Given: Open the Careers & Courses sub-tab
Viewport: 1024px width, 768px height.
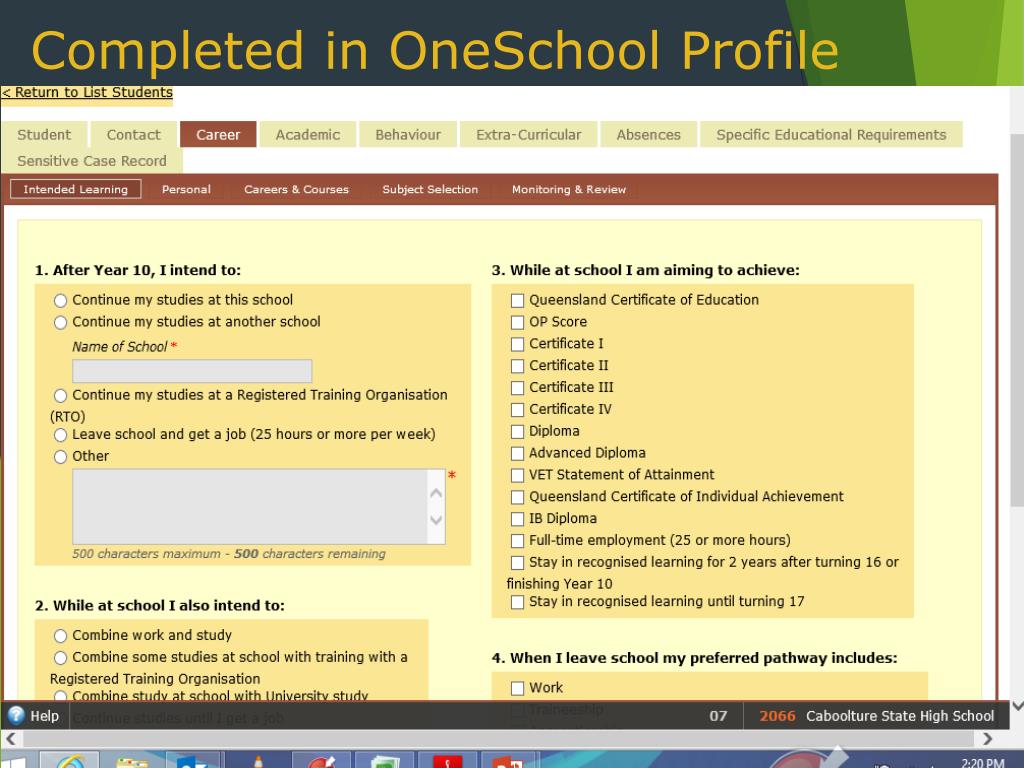Looking at the screenshot, I should [296, 189].
